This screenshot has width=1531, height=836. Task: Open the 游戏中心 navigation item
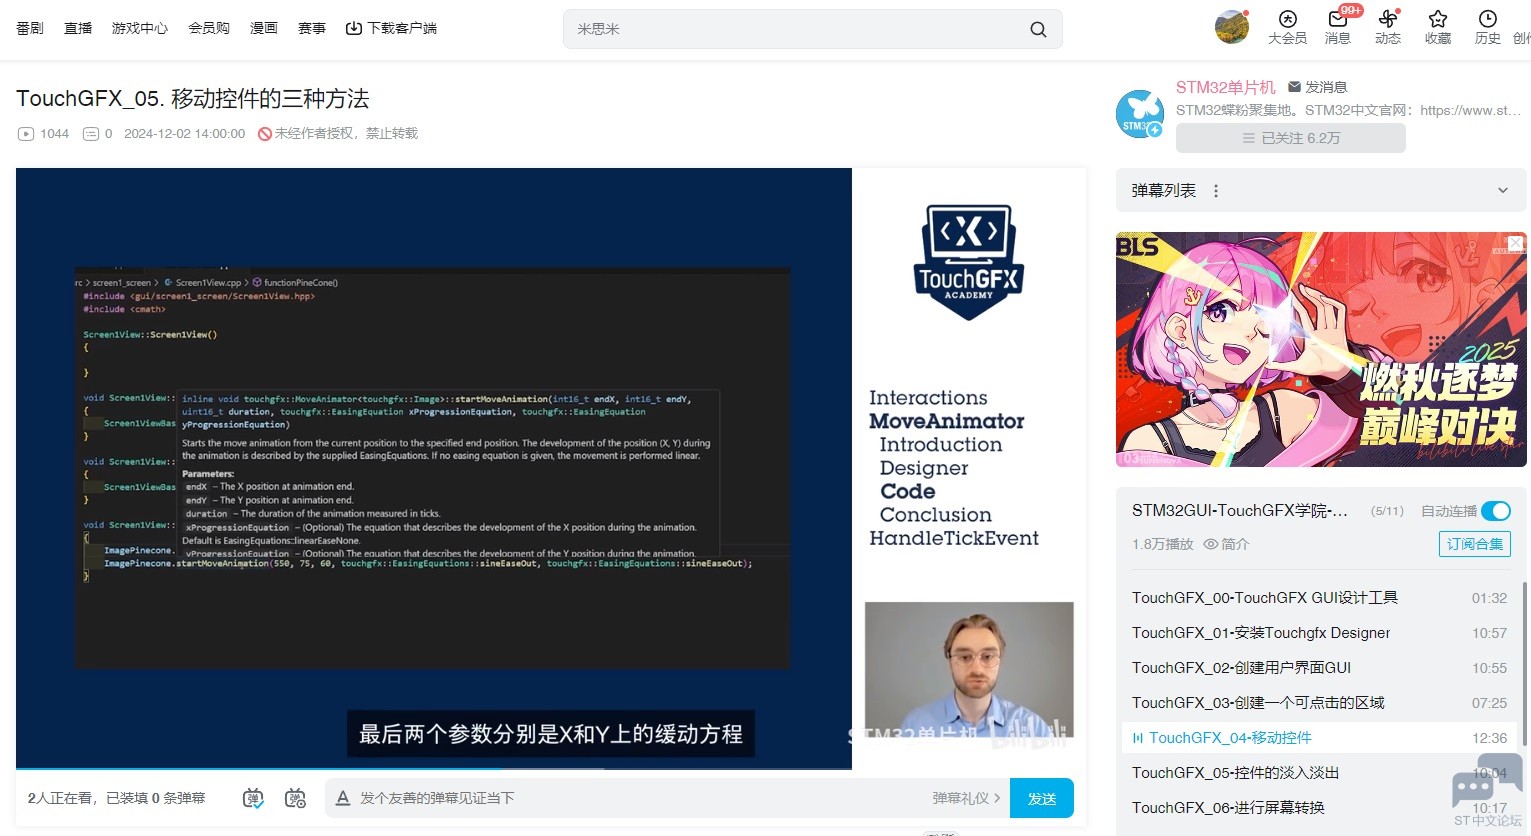[140, 28]
